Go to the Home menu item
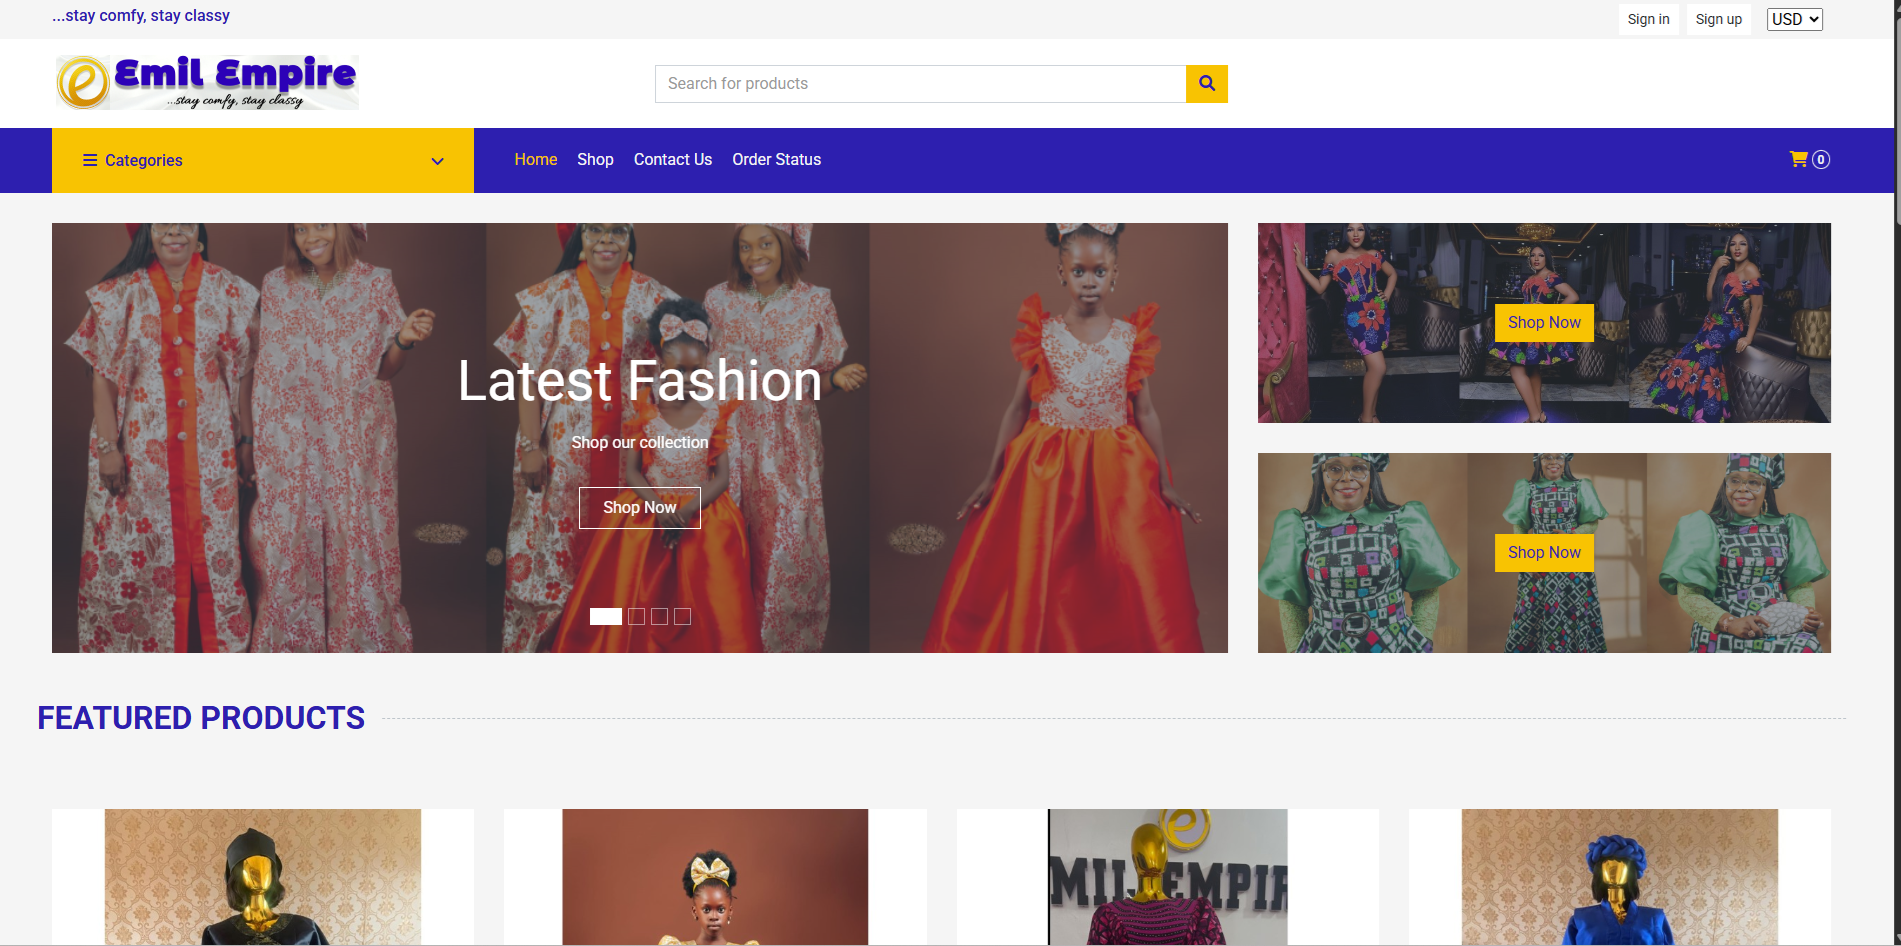This screenshot has height=946, width=1901. pos(535,159)
